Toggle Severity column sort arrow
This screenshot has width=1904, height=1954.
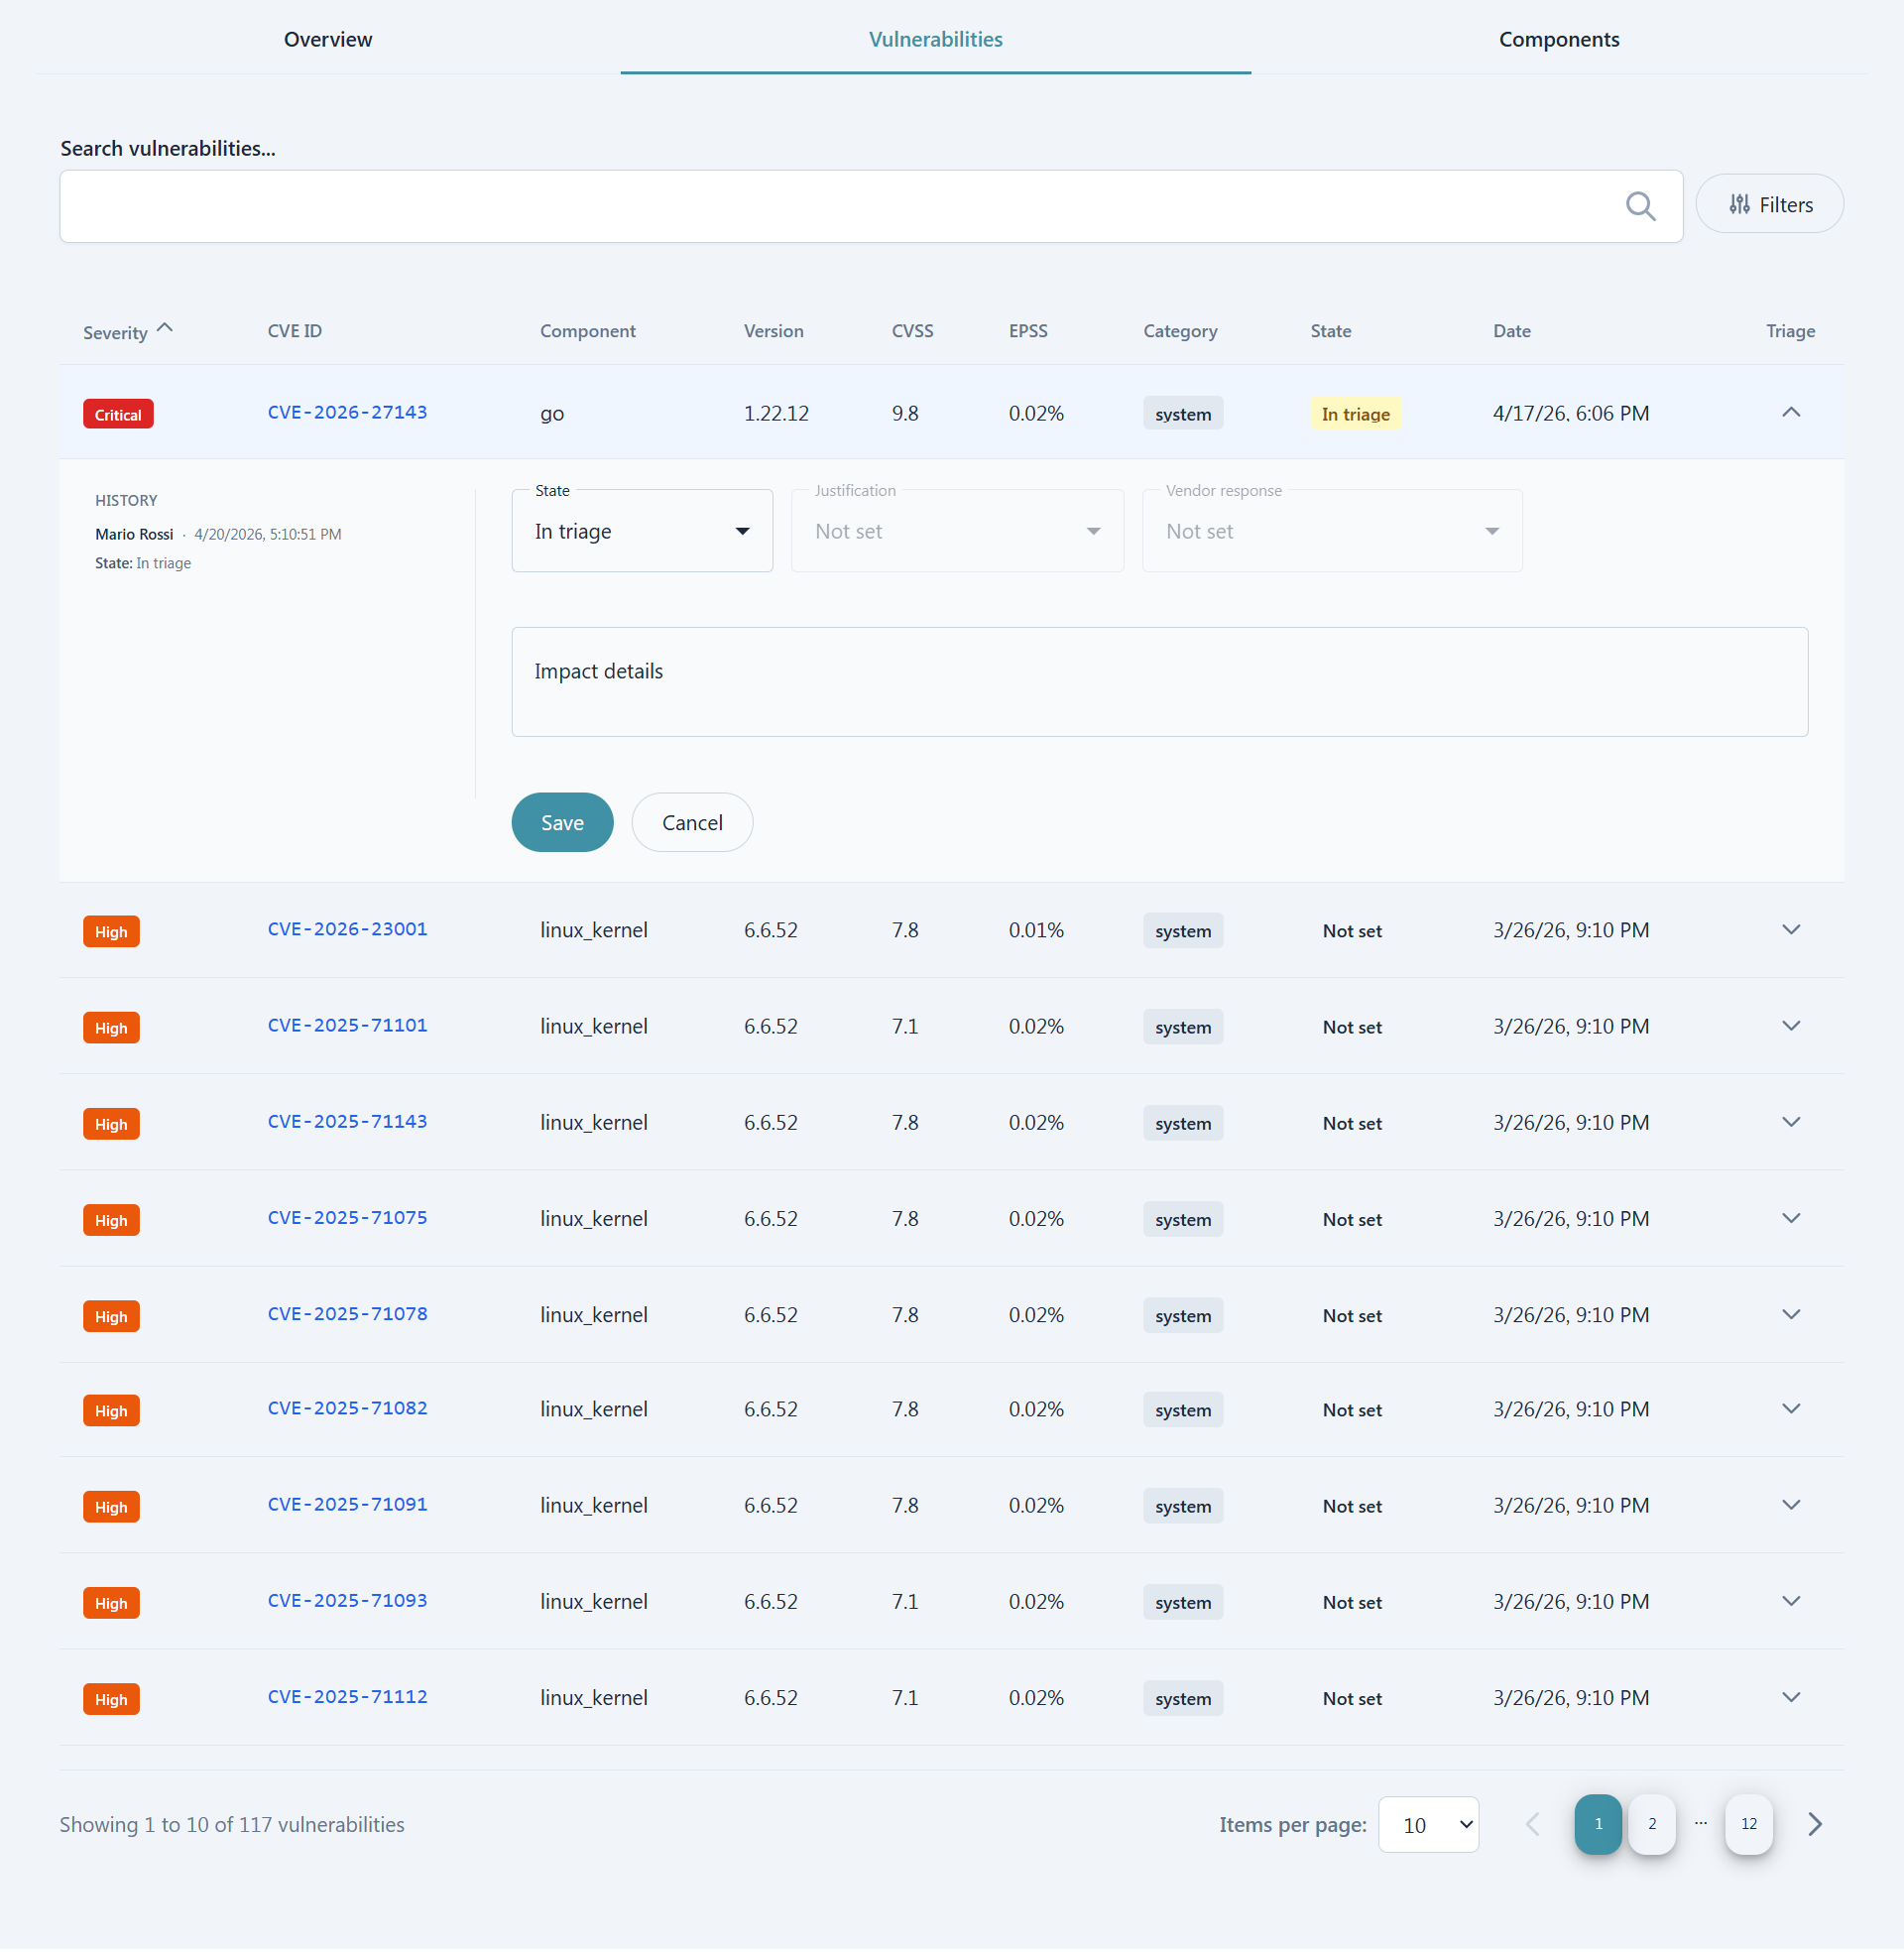tap(165, 329)
